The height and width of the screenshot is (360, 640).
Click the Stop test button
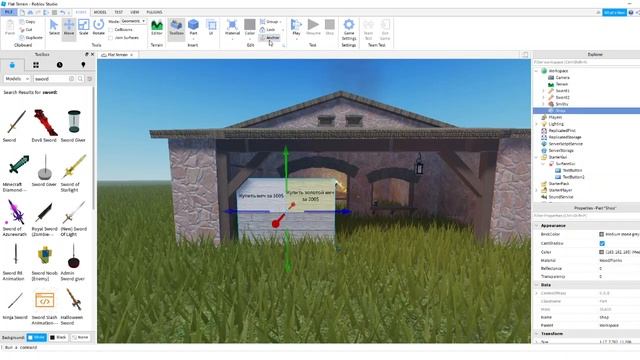point(330,27)
